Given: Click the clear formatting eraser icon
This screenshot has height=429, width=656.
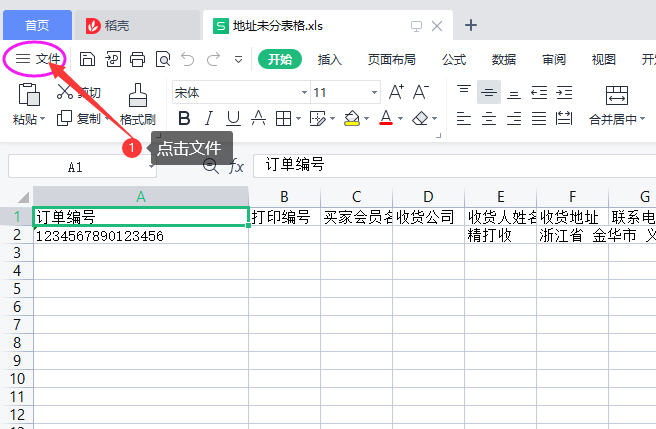Looking at the screenshot, I should point(420,118).
